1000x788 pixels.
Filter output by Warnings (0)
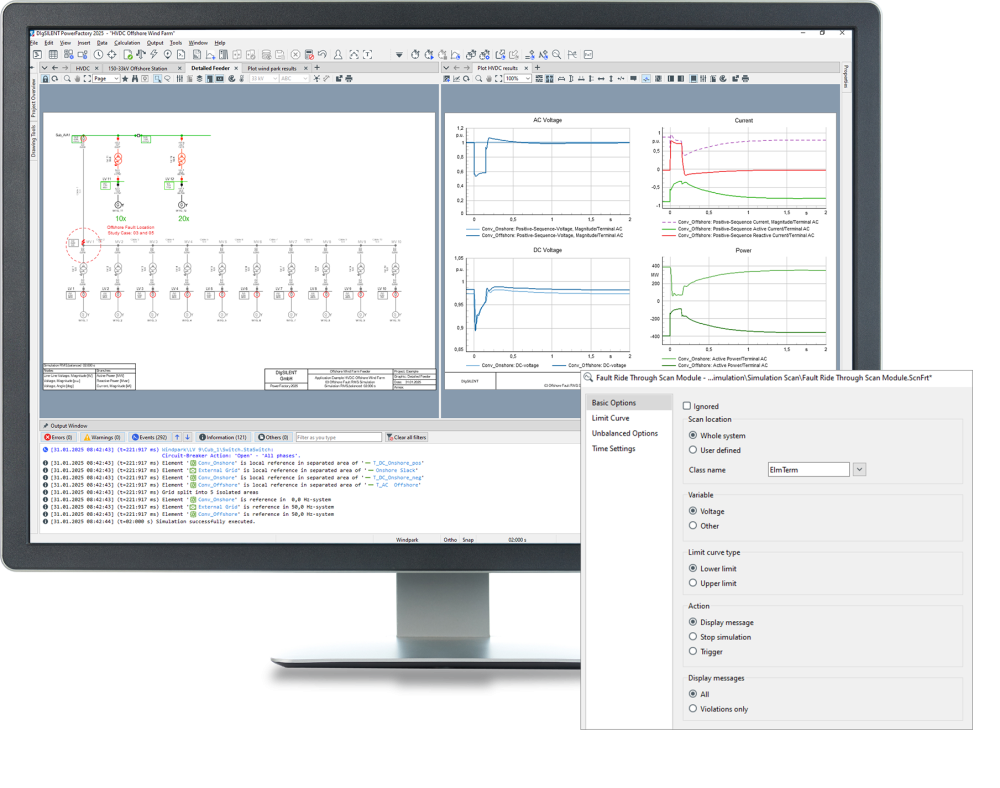pos(102,437)
